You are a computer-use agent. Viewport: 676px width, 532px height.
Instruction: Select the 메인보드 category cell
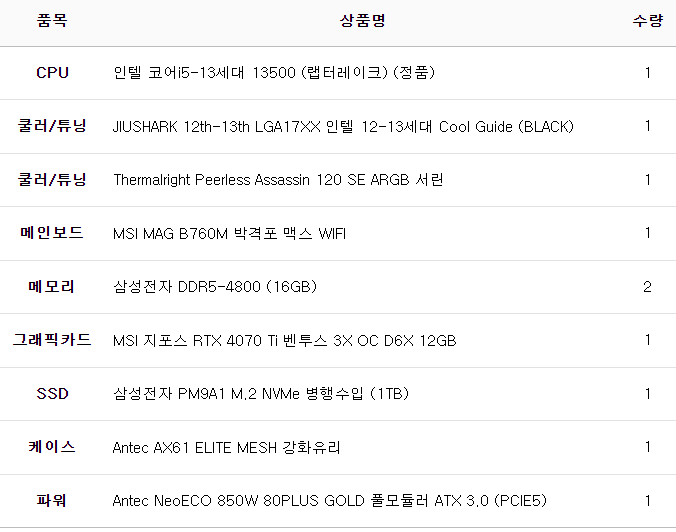coord(52,234)
